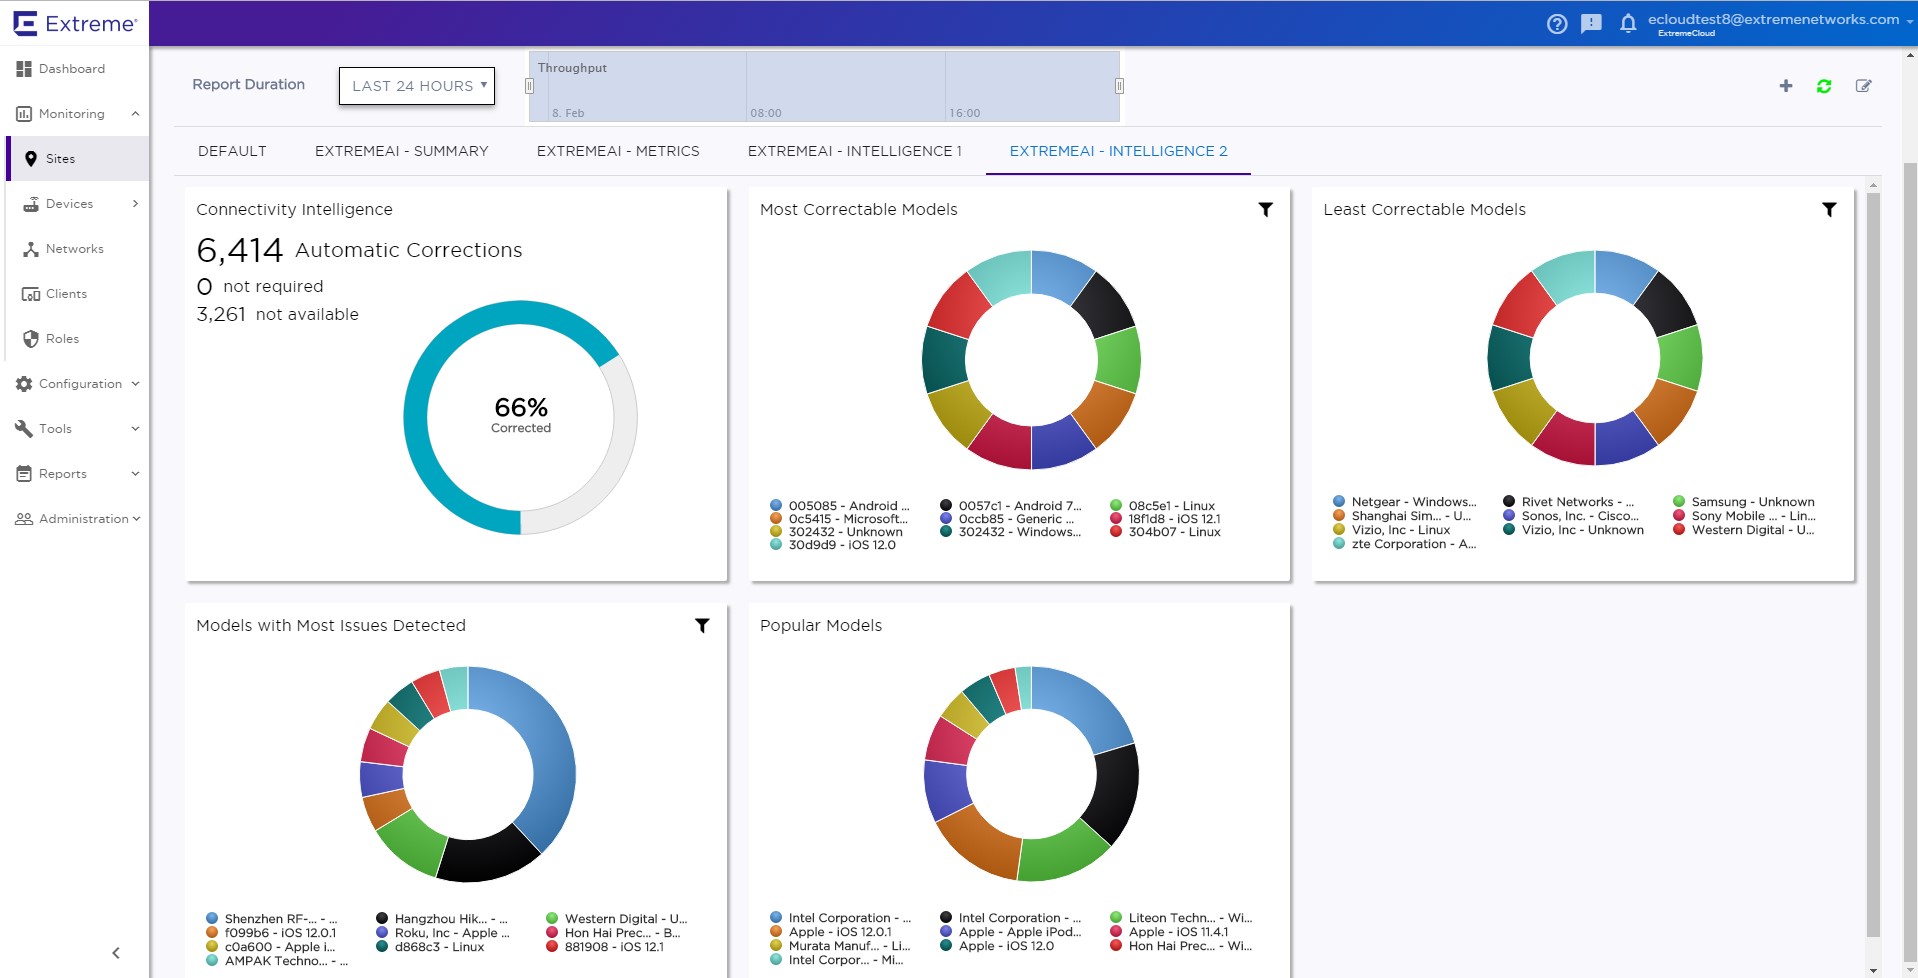The image size is (1918, 978).
Task: Click the Throughput timeline right handle
Action: 1119,86
